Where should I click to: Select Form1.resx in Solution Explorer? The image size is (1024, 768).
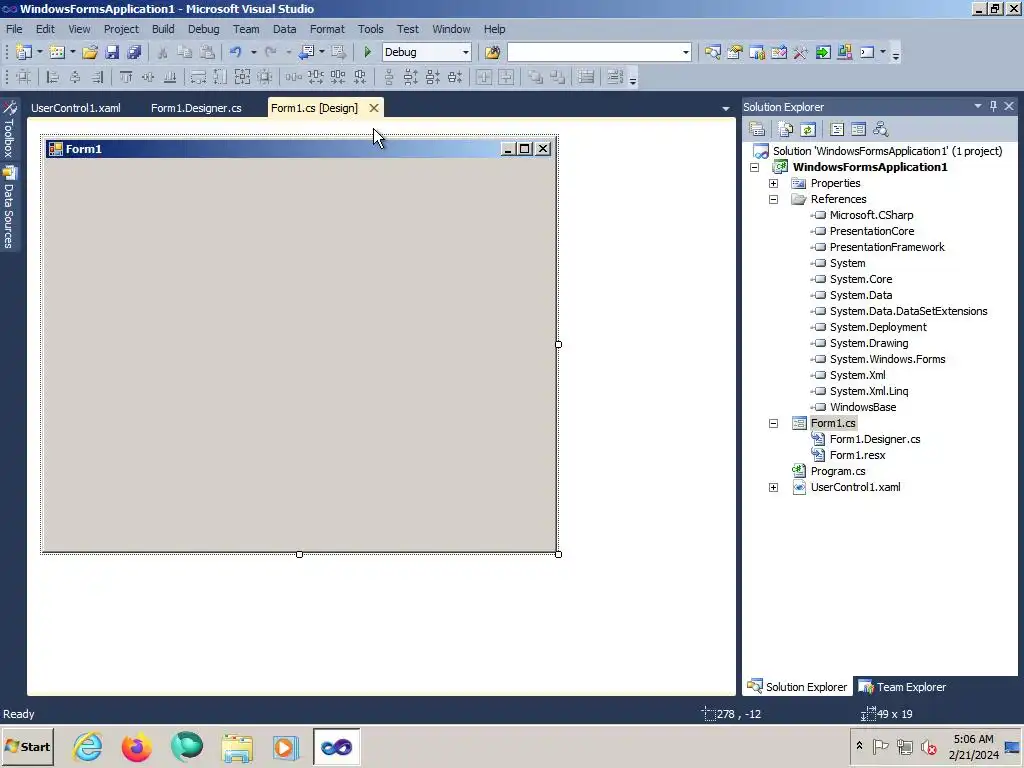857,455
